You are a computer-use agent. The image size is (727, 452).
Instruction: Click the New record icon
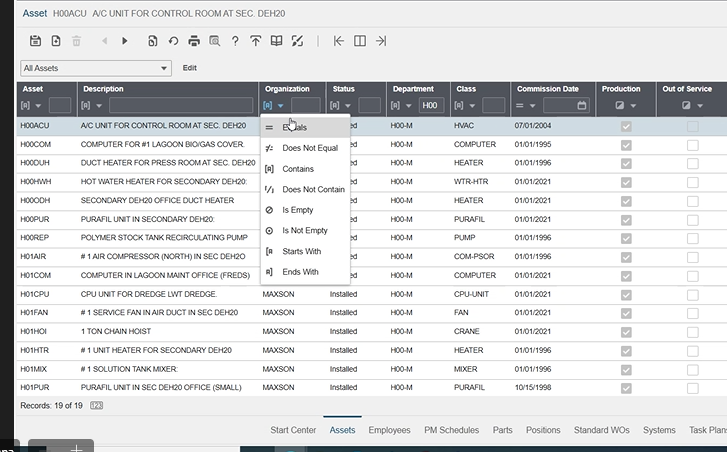pos(55,41)
